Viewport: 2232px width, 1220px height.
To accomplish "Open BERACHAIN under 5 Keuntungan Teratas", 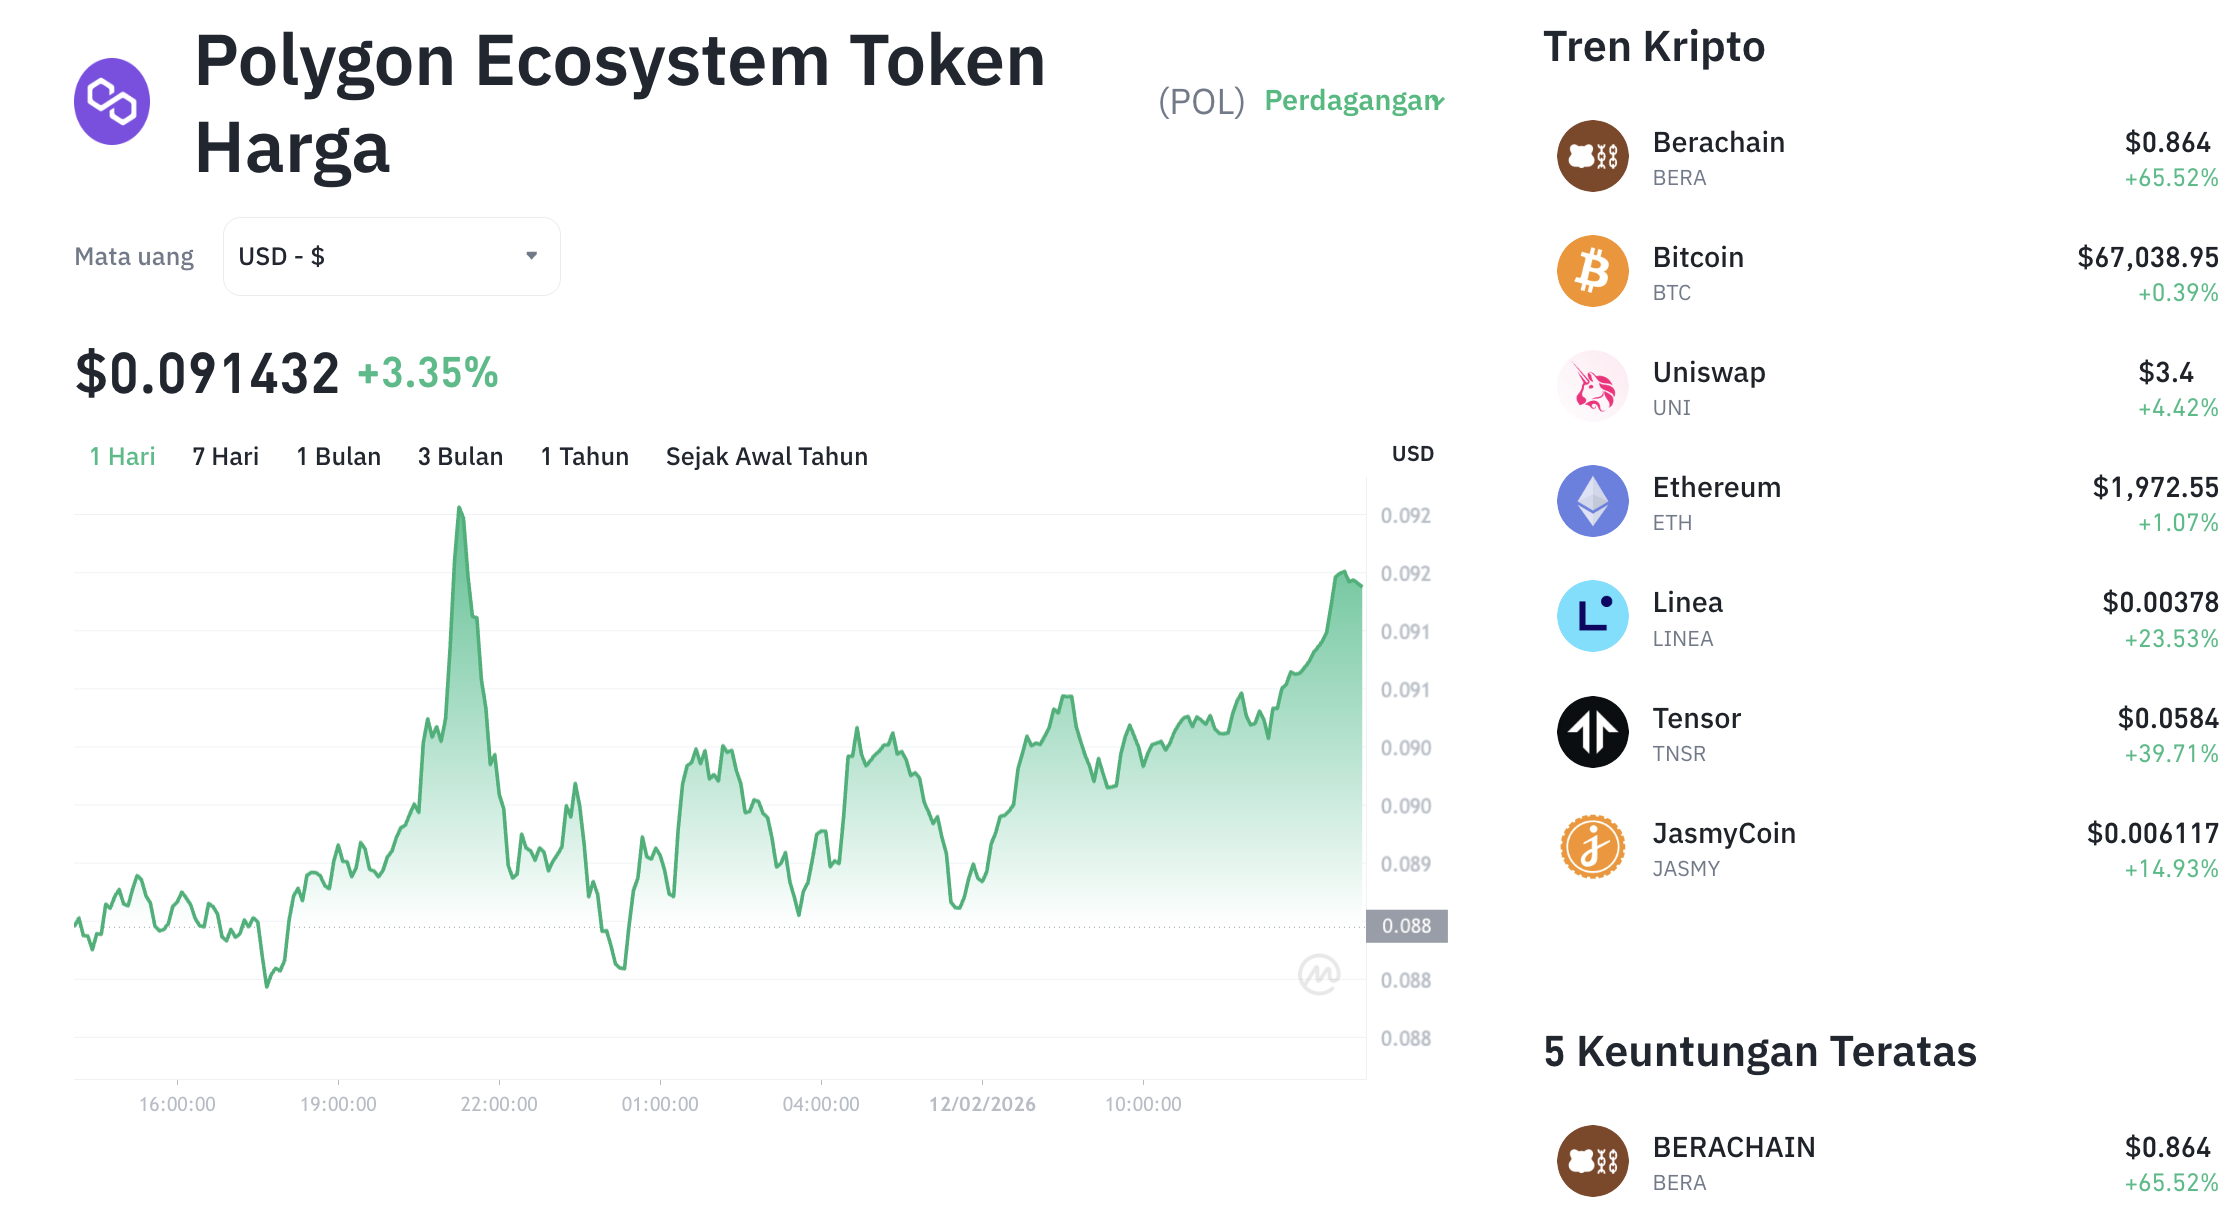I will [1733, 1148].
